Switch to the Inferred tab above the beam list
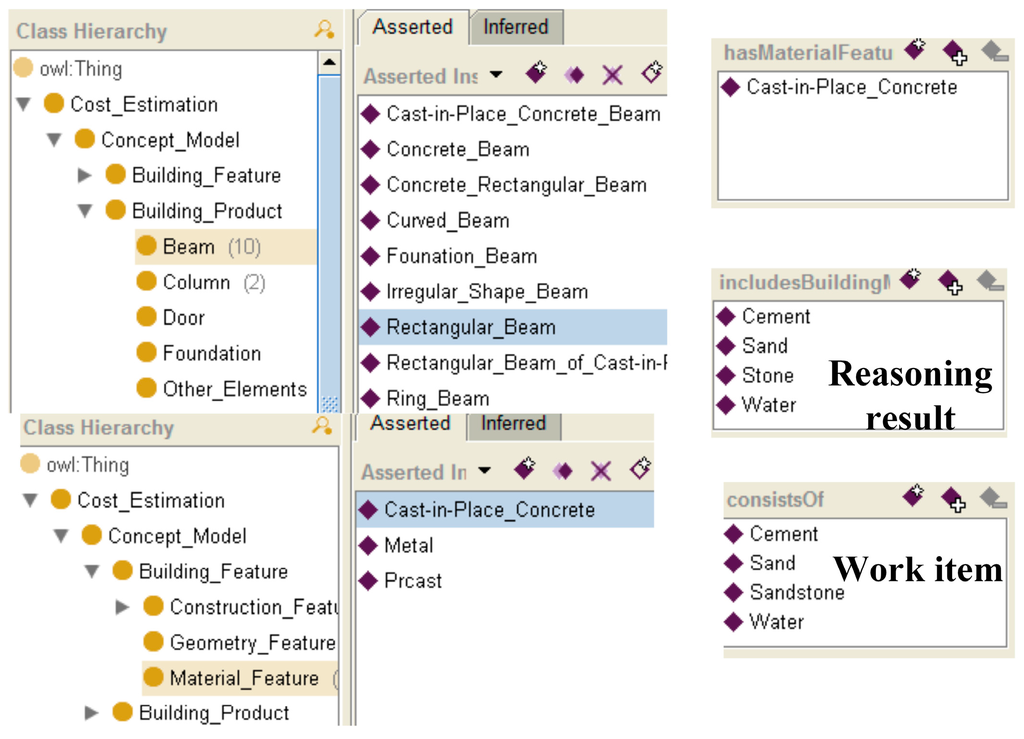Viewport: 1024px width, 739px height. click(x=515, y=27)
